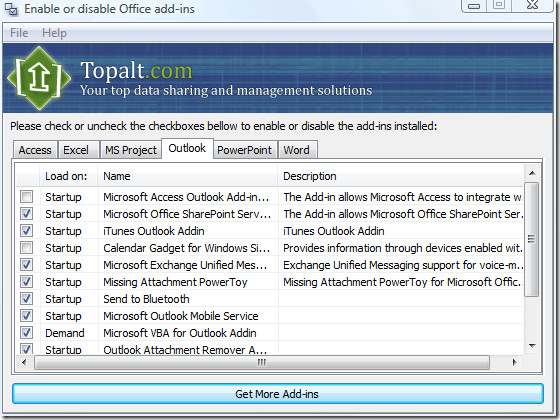
Task: Click the Load on column header
Action: (69, 176)
